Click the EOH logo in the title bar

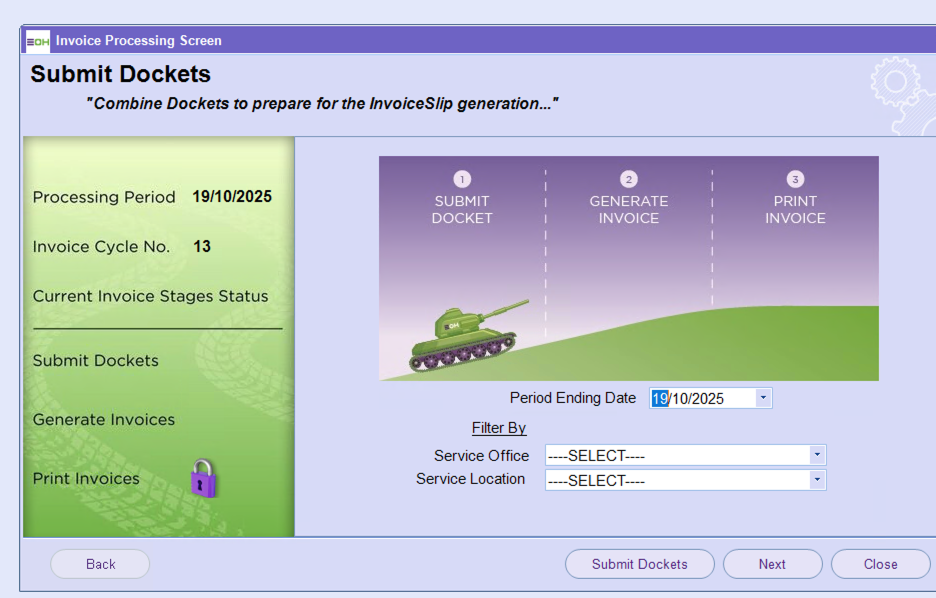pos(38,41)
